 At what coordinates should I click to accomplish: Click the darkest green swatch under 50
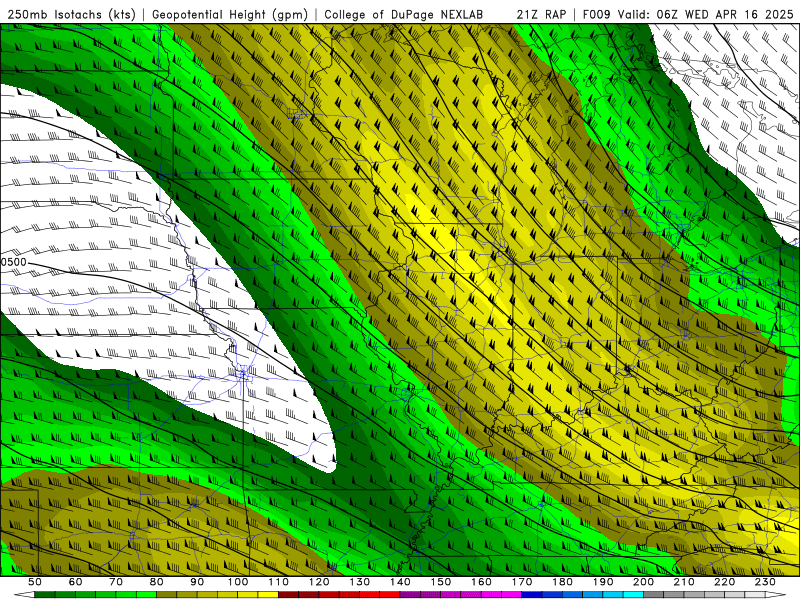pos(45,595)
